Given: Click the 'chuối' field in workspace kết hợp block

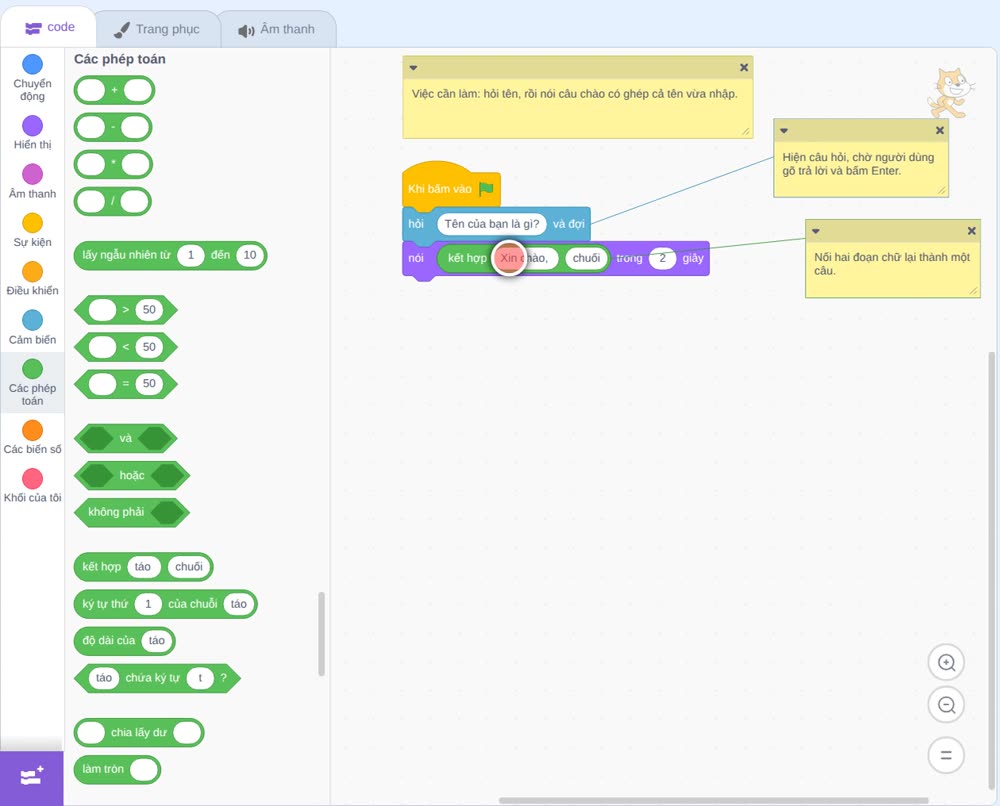Looking at the screenshot, I should (x=586, y=258).
